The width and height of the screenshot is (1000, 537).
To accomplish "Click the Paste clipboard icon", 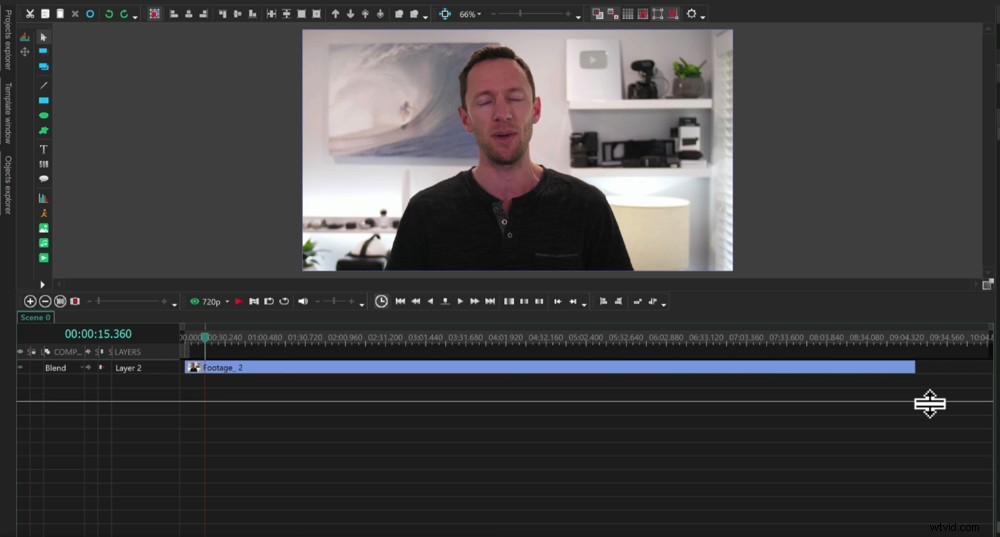I will click(60, 13).
